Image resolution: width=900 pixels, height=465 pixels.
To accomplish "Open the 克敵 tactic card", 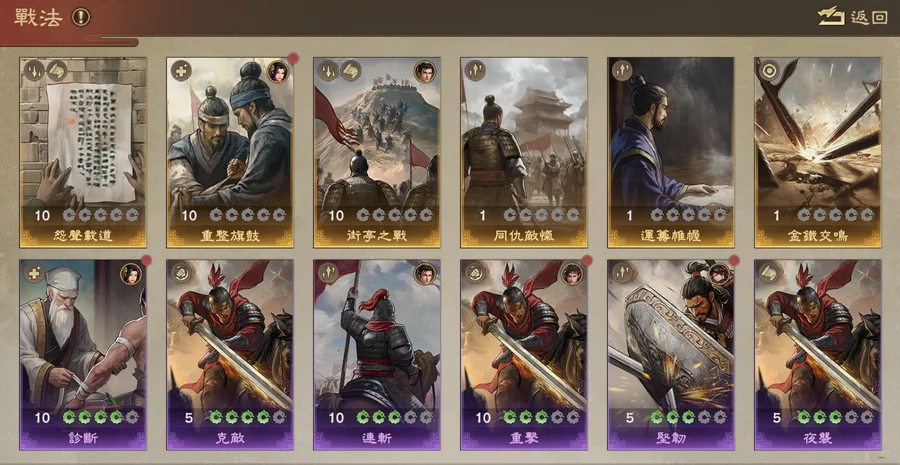I will (x=230, y=355).
